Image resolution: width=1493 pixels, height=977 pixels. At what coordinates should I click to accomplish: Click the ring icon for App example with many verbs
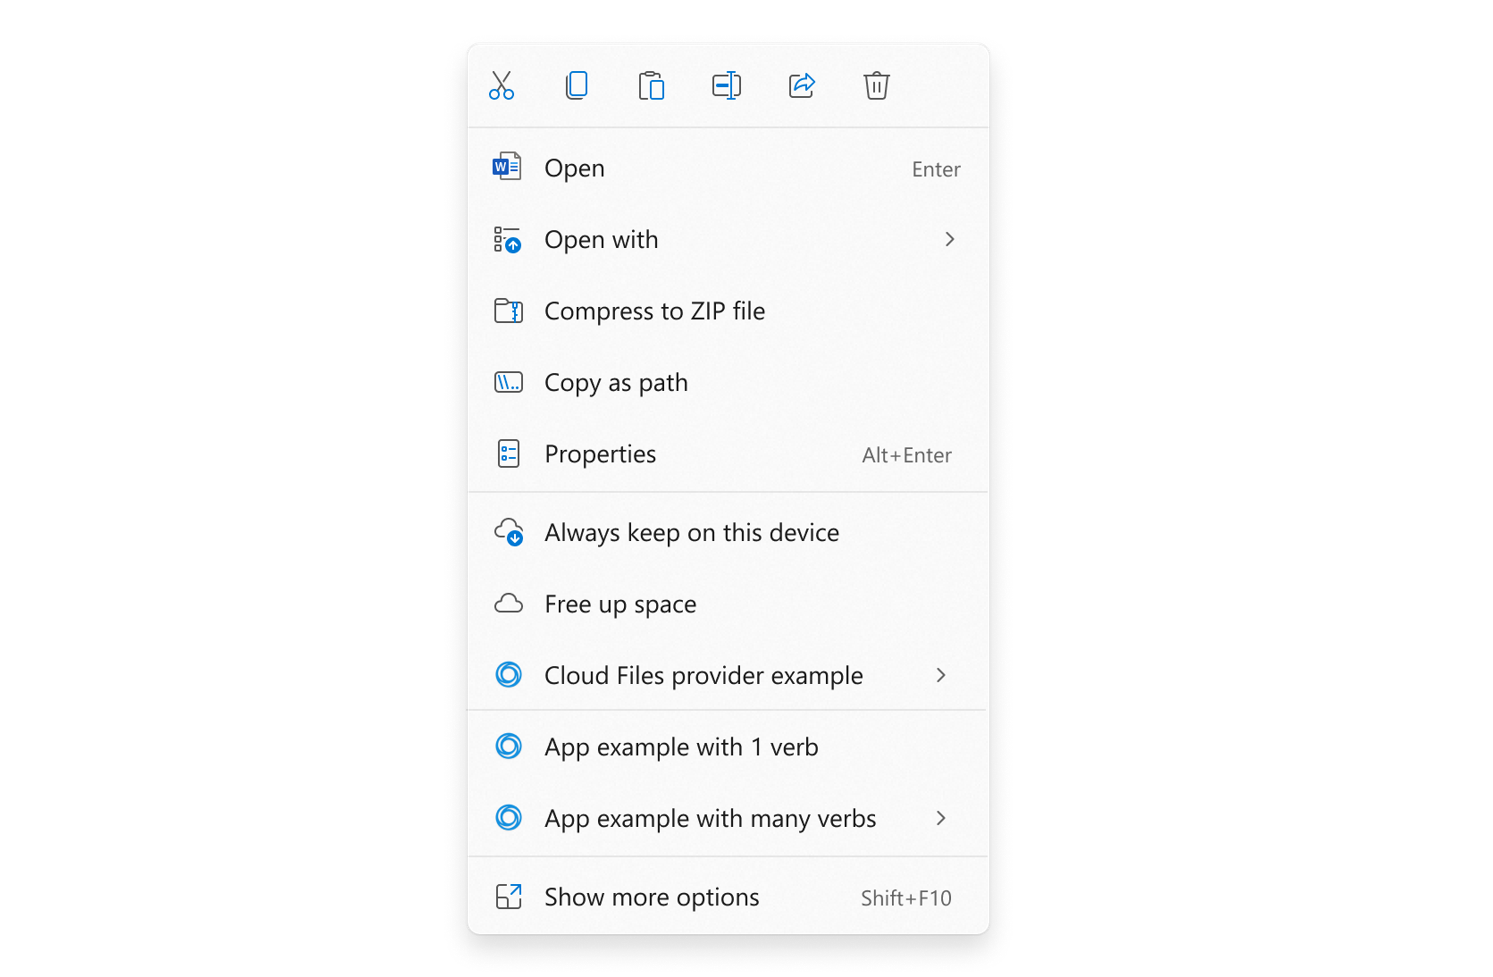coord(508,818)
